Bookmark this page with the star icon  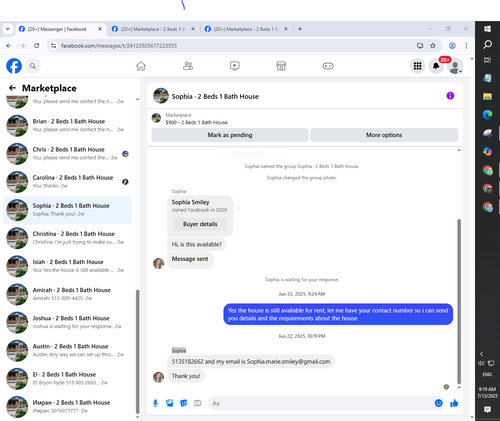pos(433,46)
